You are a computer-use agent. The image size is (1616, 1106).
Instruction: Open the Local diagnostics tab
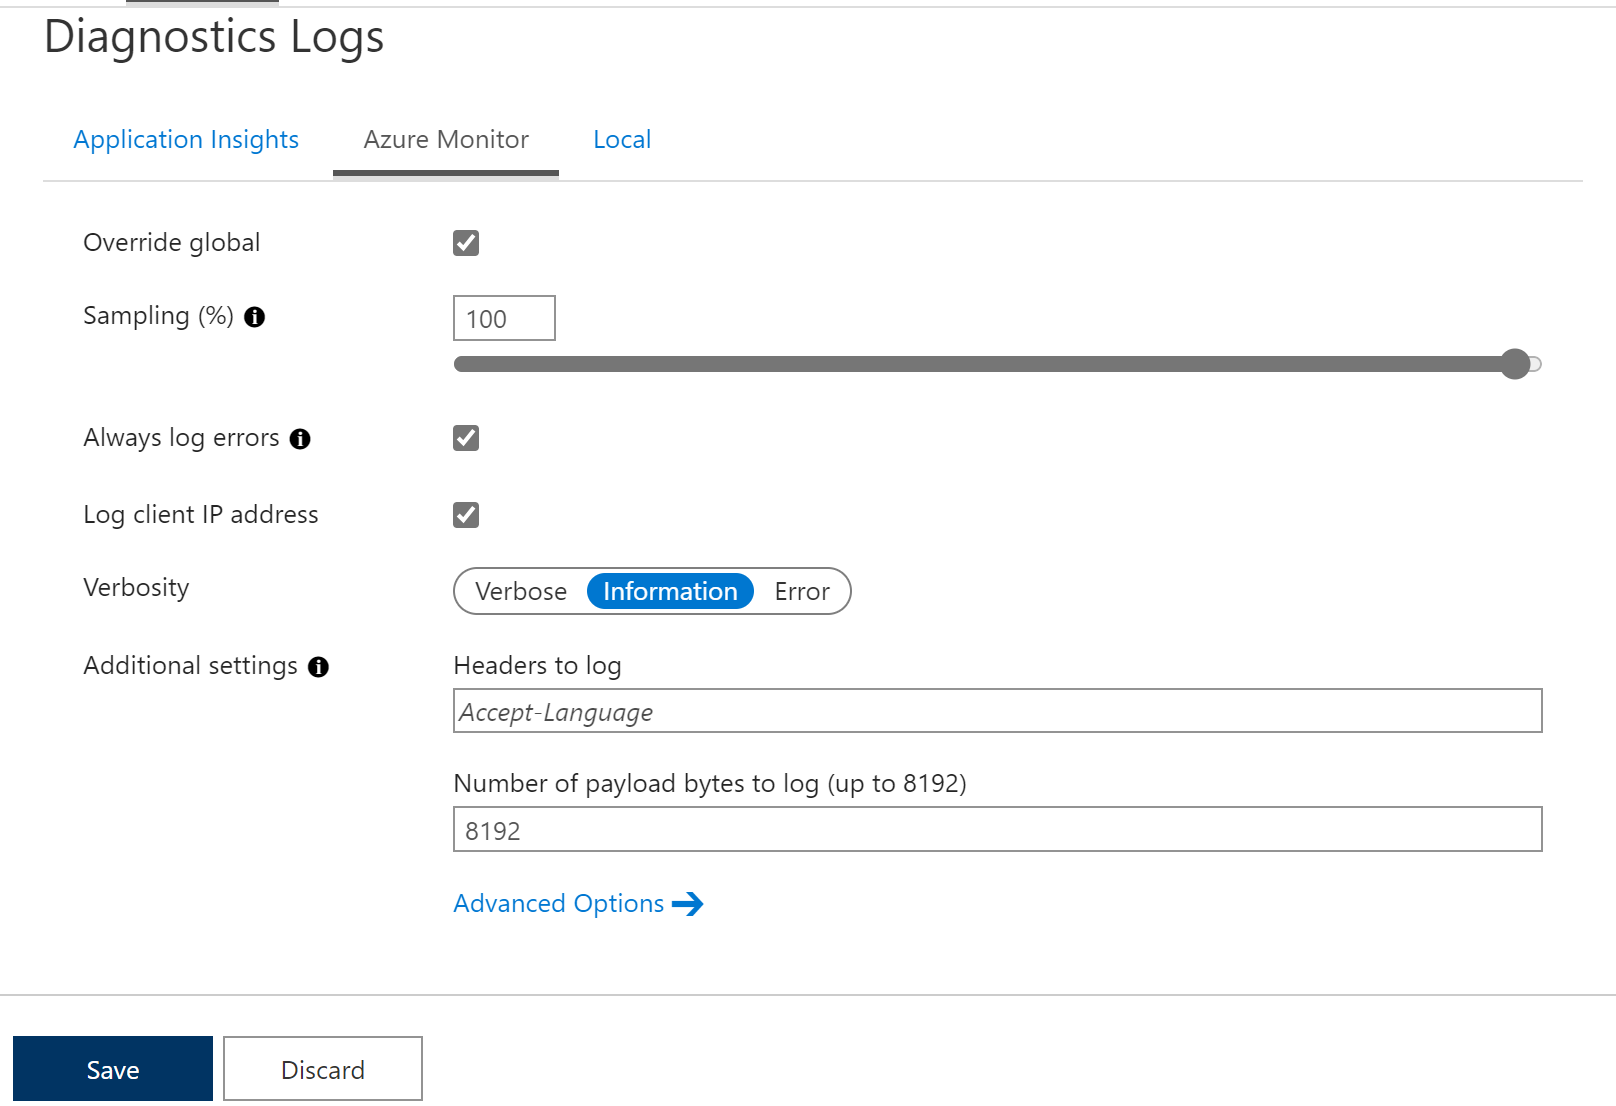pyautogui.click(x=622, y=140)
